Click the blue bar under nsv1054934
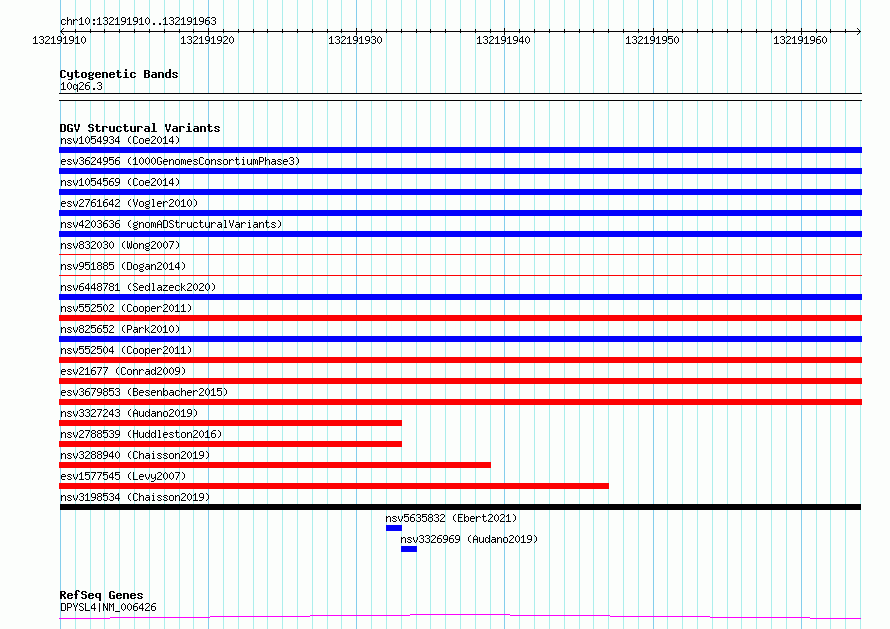Viewport: 890px width, 629px height. click(460, 150)
